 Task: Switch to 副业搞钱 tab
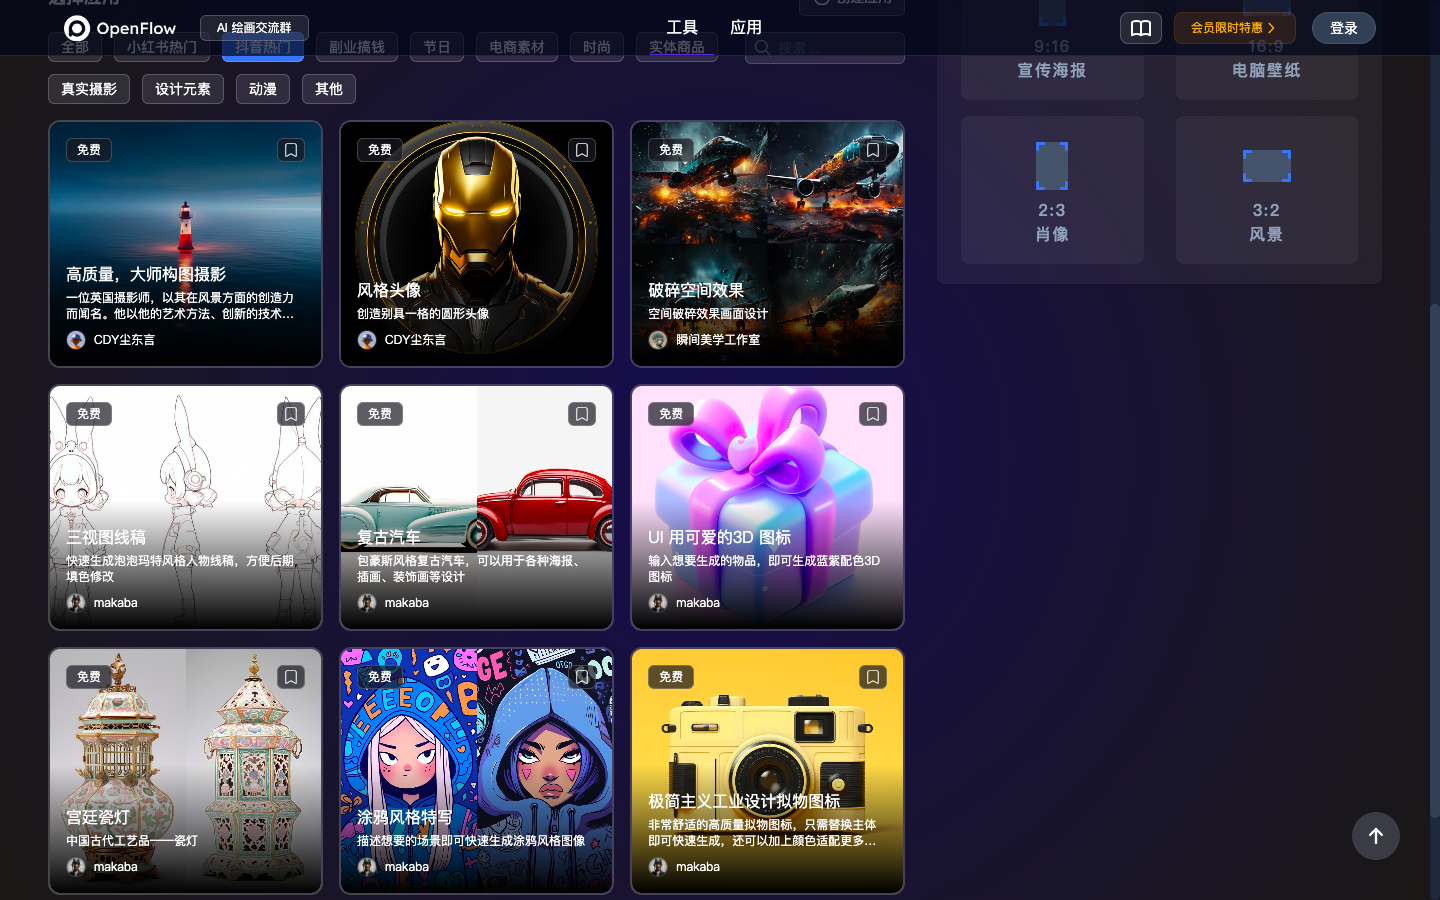tap(357, 47)
